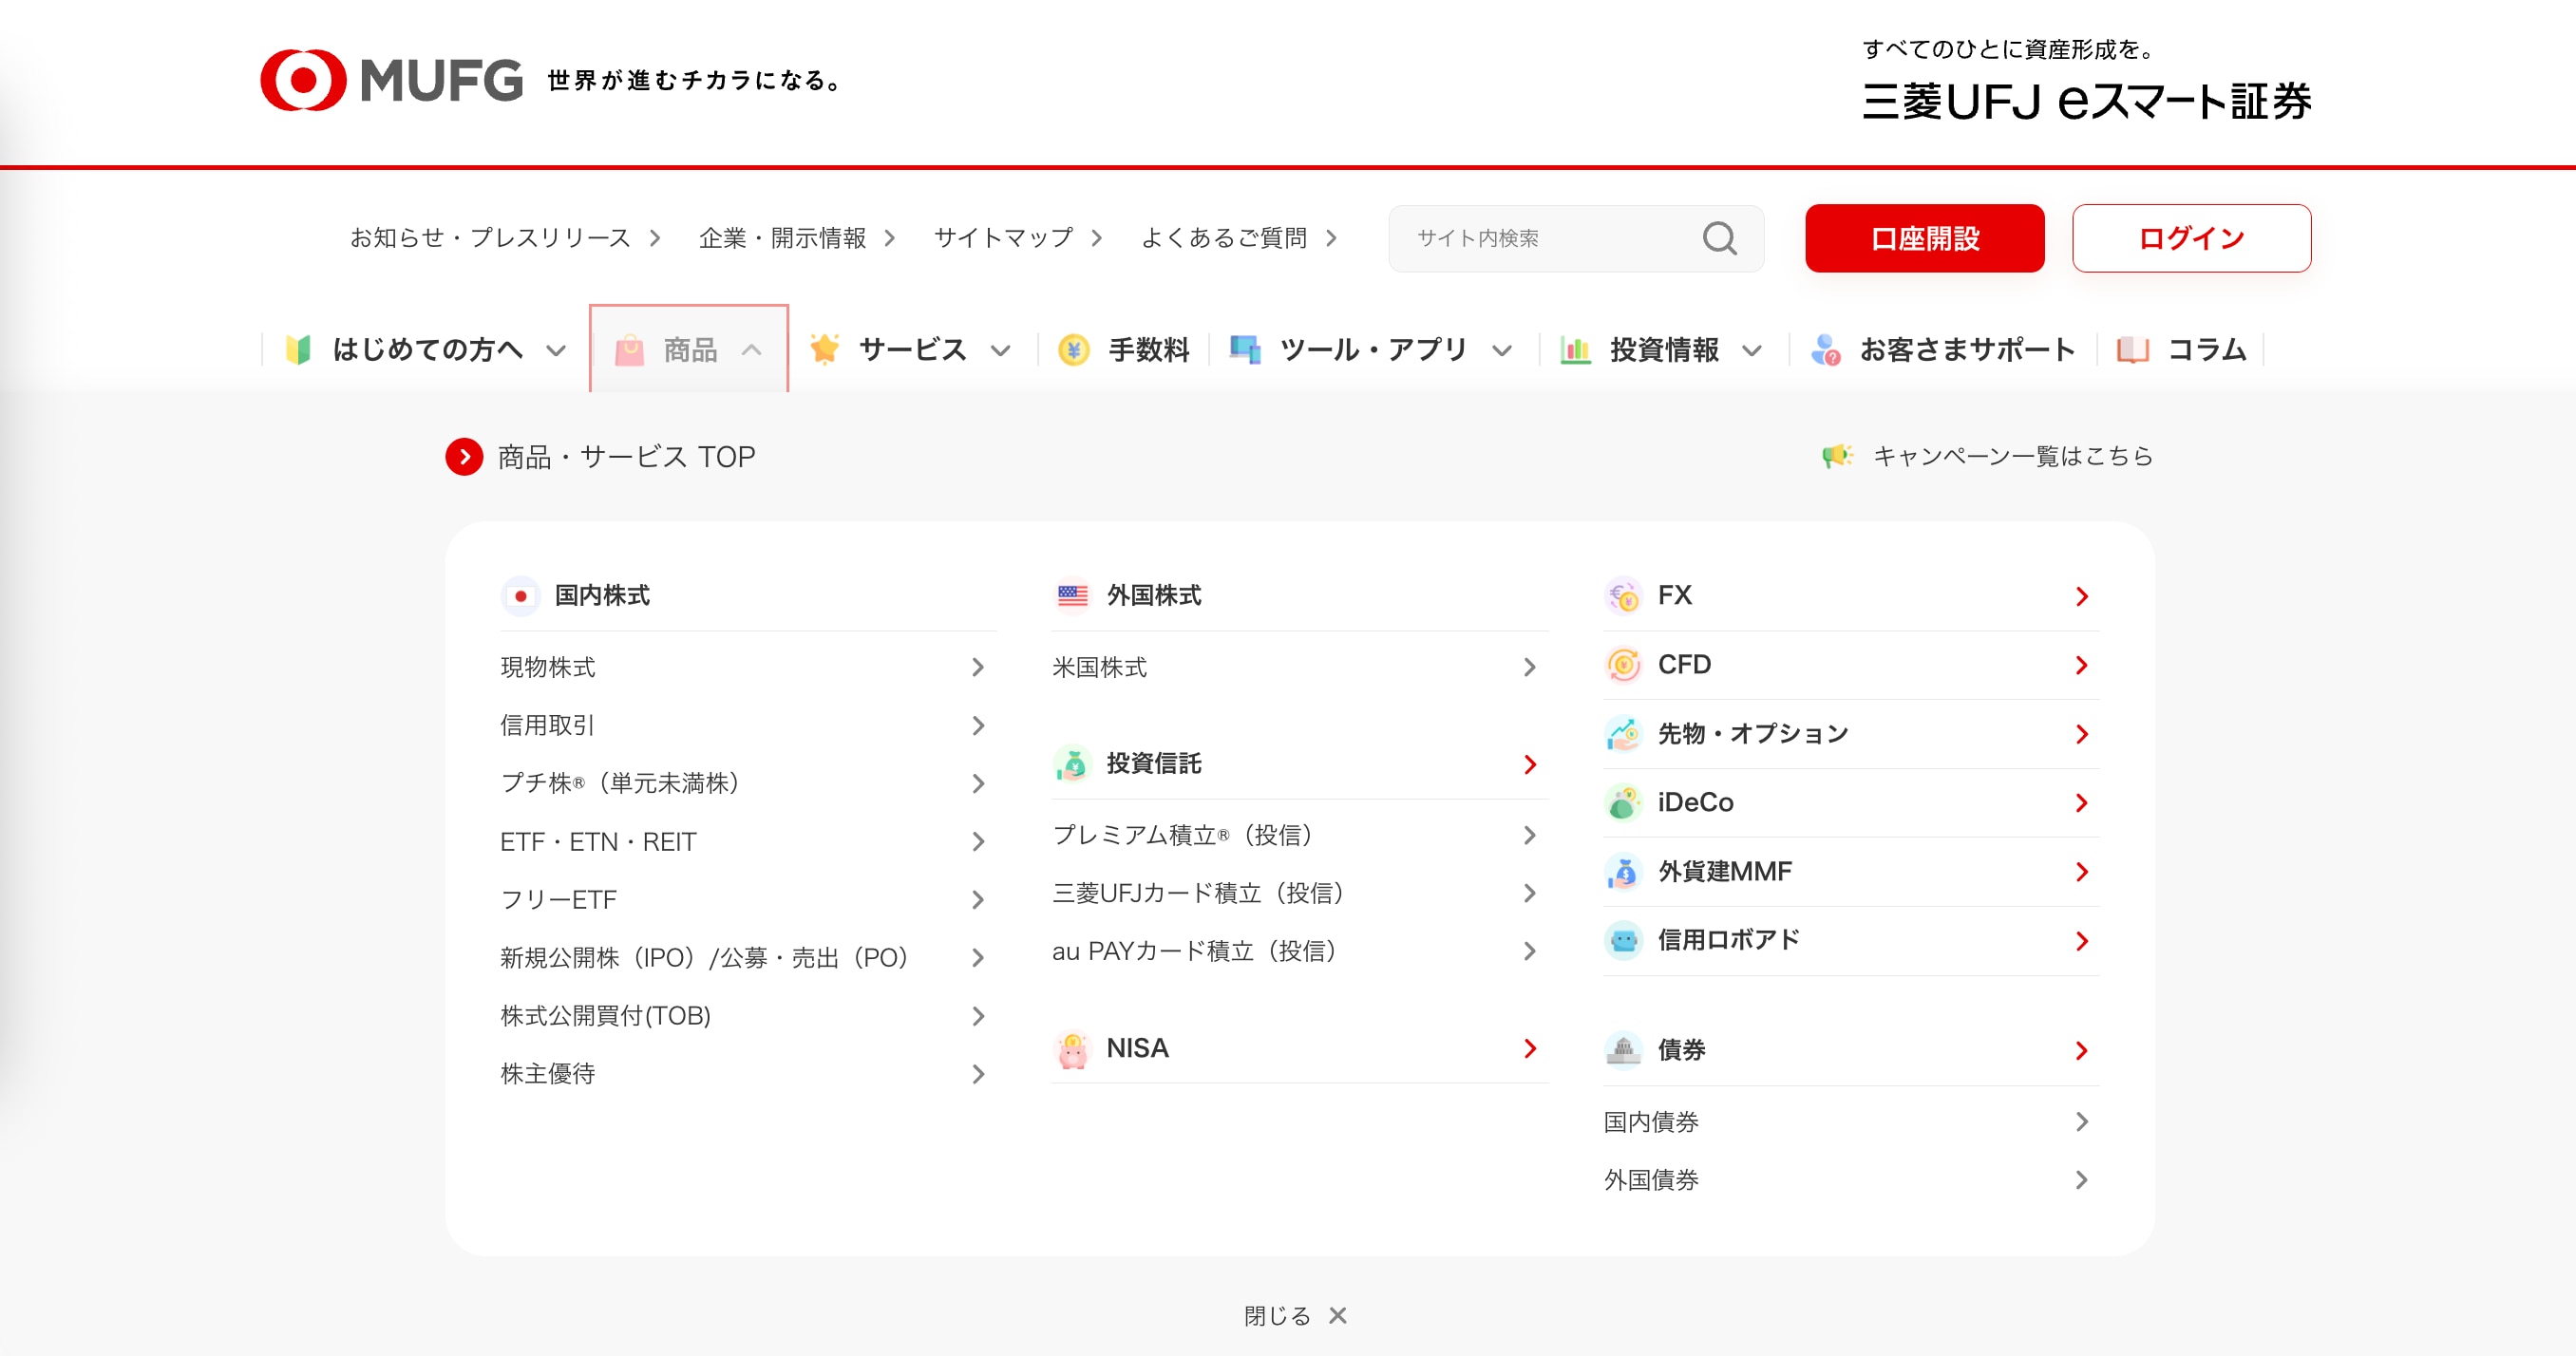Viewport: 2576px width, 1356px height.
Task: Click the bar chart icon beside 投資情報
Action: click(x=1575, y=350)
